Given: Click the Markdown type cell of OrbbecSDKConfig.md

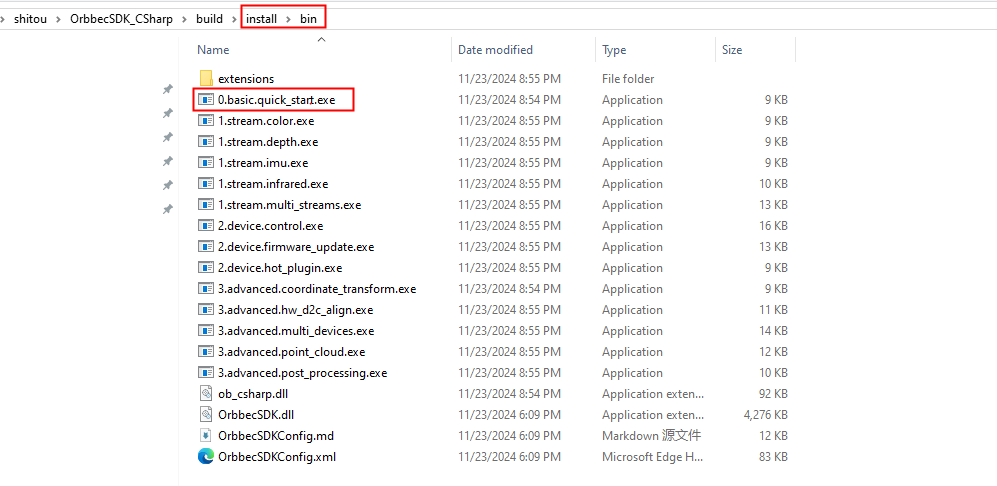Looking at the screenshot, I should tap(651, 435).
